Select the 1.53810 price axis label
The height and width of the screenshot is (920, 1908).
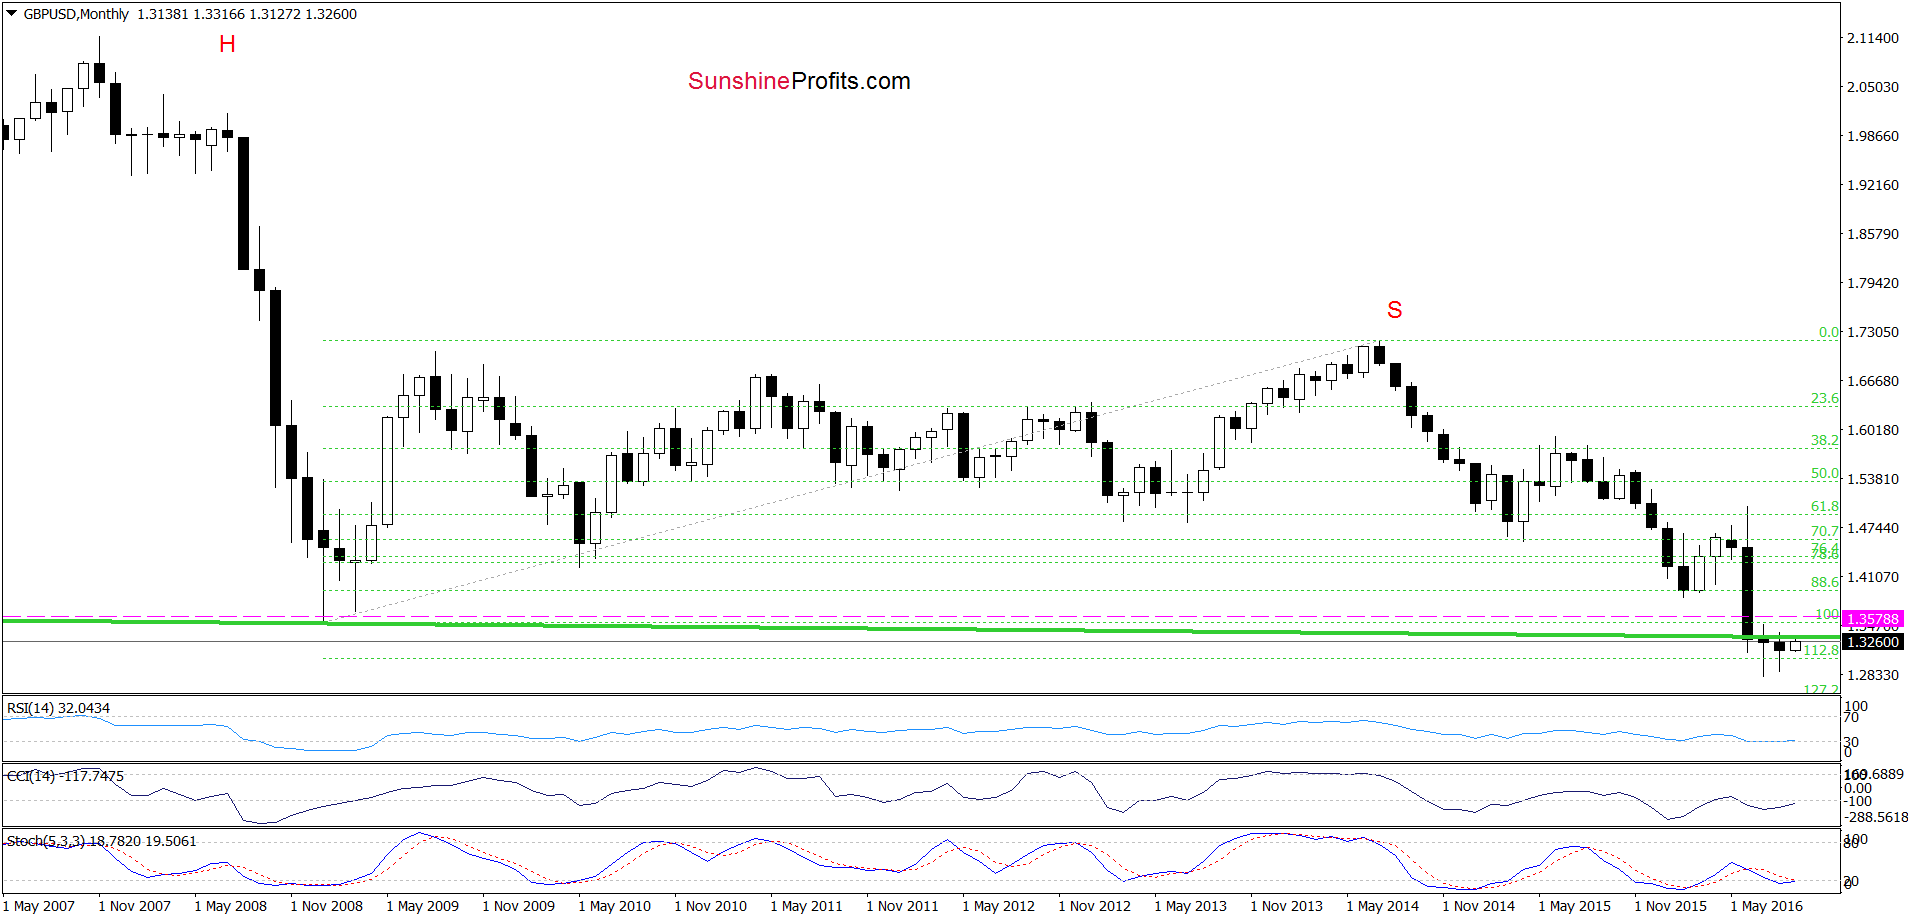pyautogui.click(x=1872, y=479)
